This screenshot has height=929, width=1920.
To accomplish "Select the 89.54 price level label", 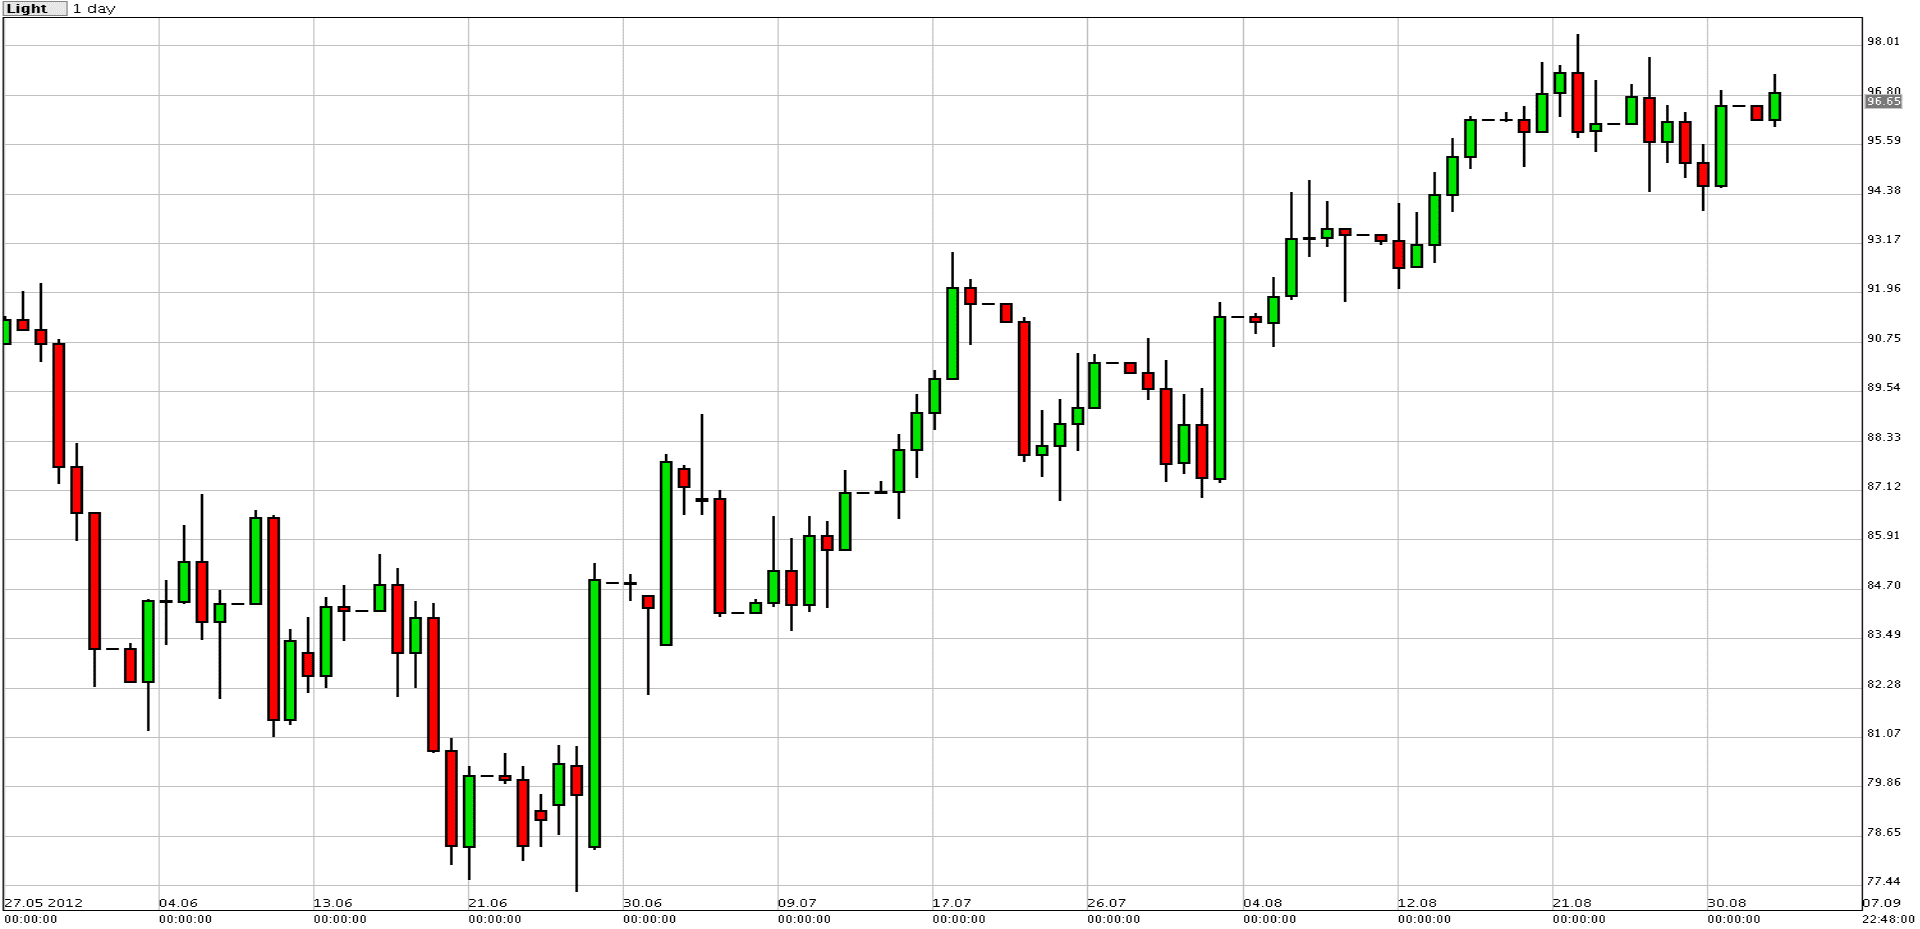I will coord(1883,387).
